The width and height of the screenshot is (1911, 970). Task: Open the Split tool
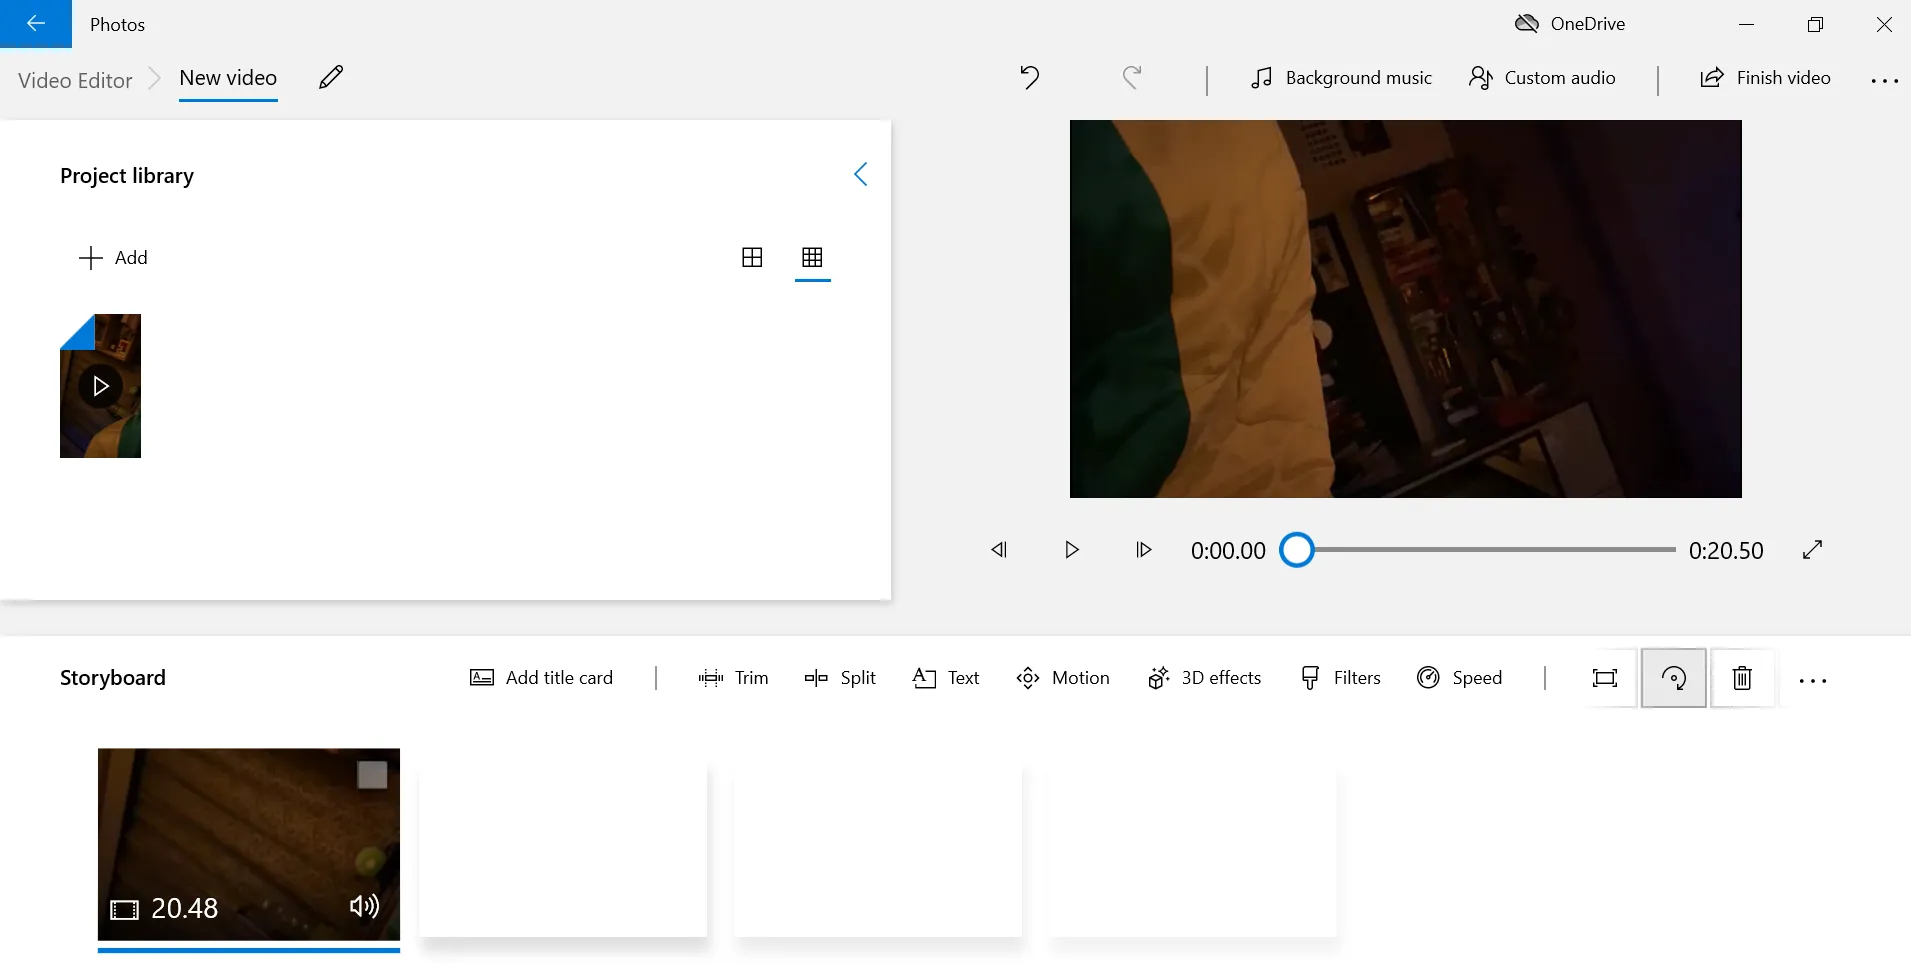tap(840, 678)
